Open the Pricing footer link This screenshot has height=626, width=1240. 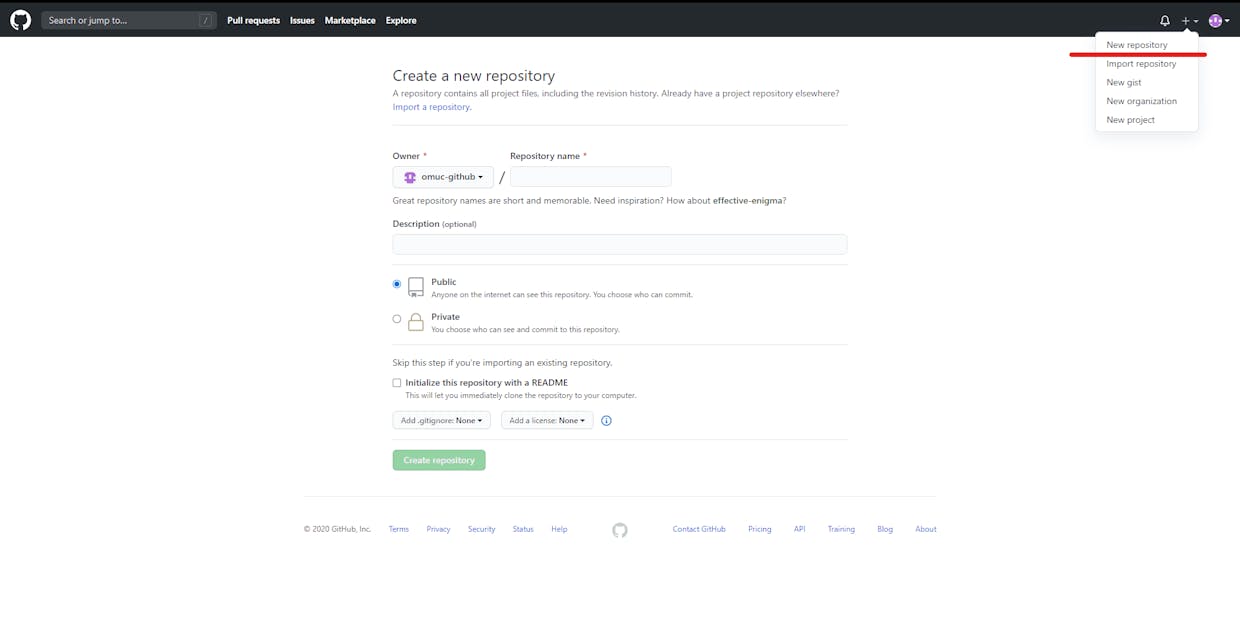(760, 530)
